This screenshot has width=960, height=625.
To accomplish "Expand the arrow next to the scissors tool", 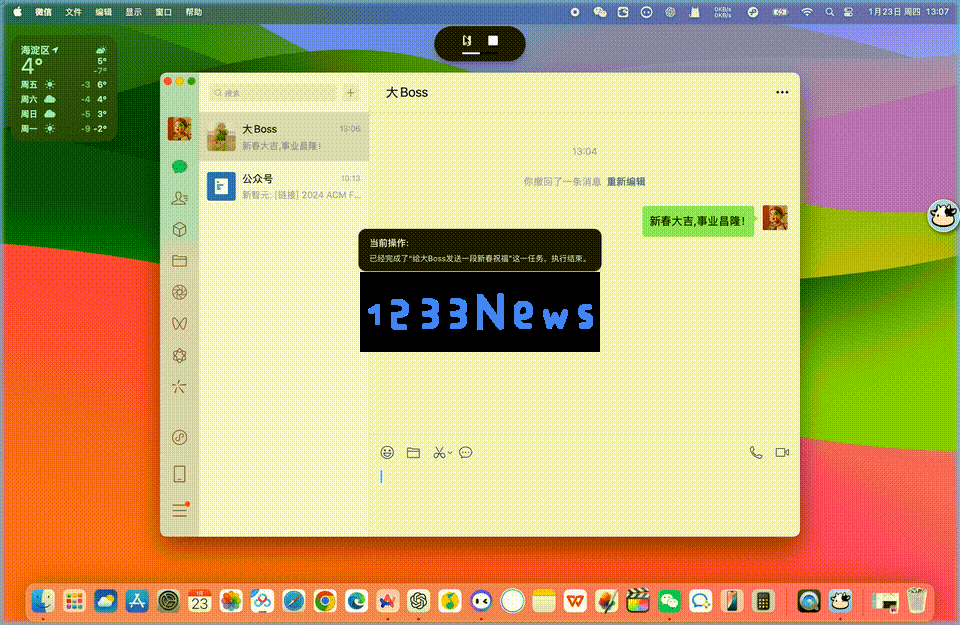I will pos(450,453).
